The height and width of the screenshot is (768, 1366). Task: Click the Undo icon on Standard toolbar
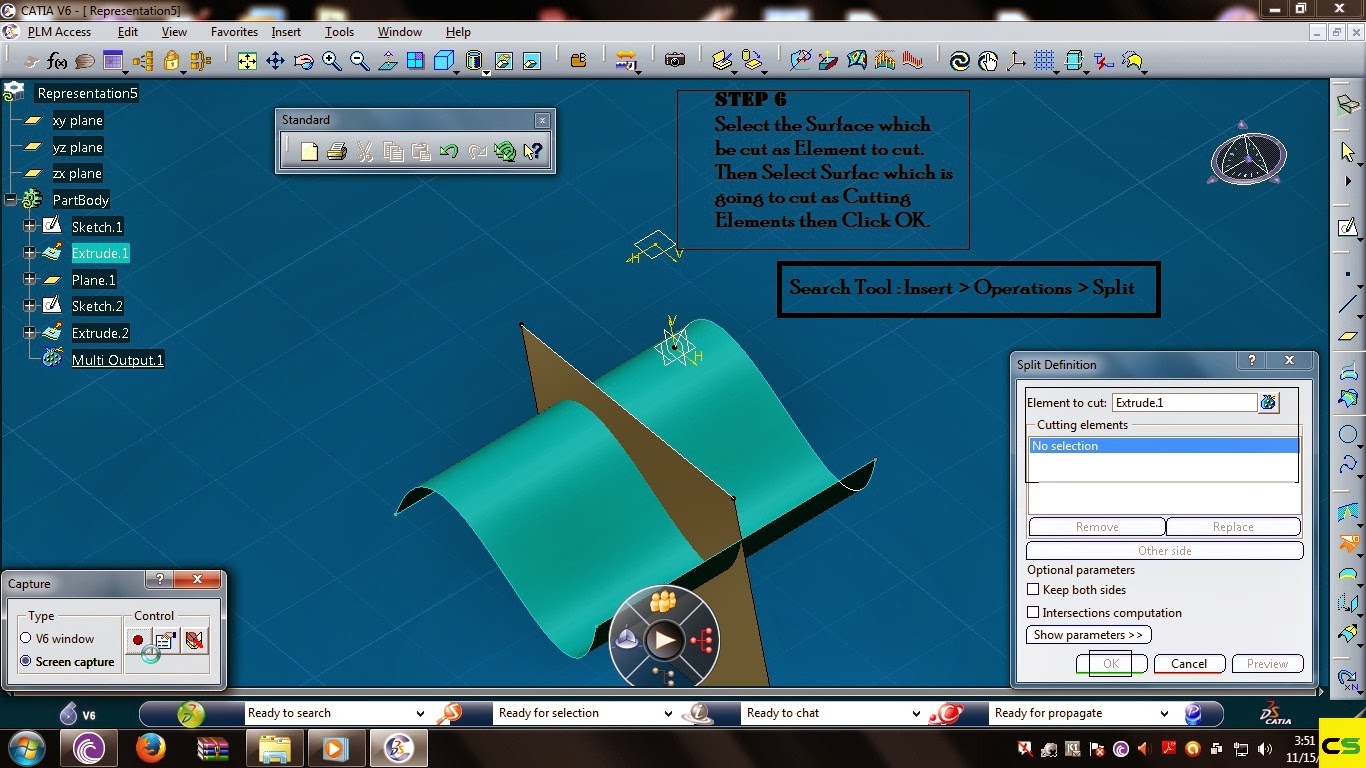coord(449,151)
